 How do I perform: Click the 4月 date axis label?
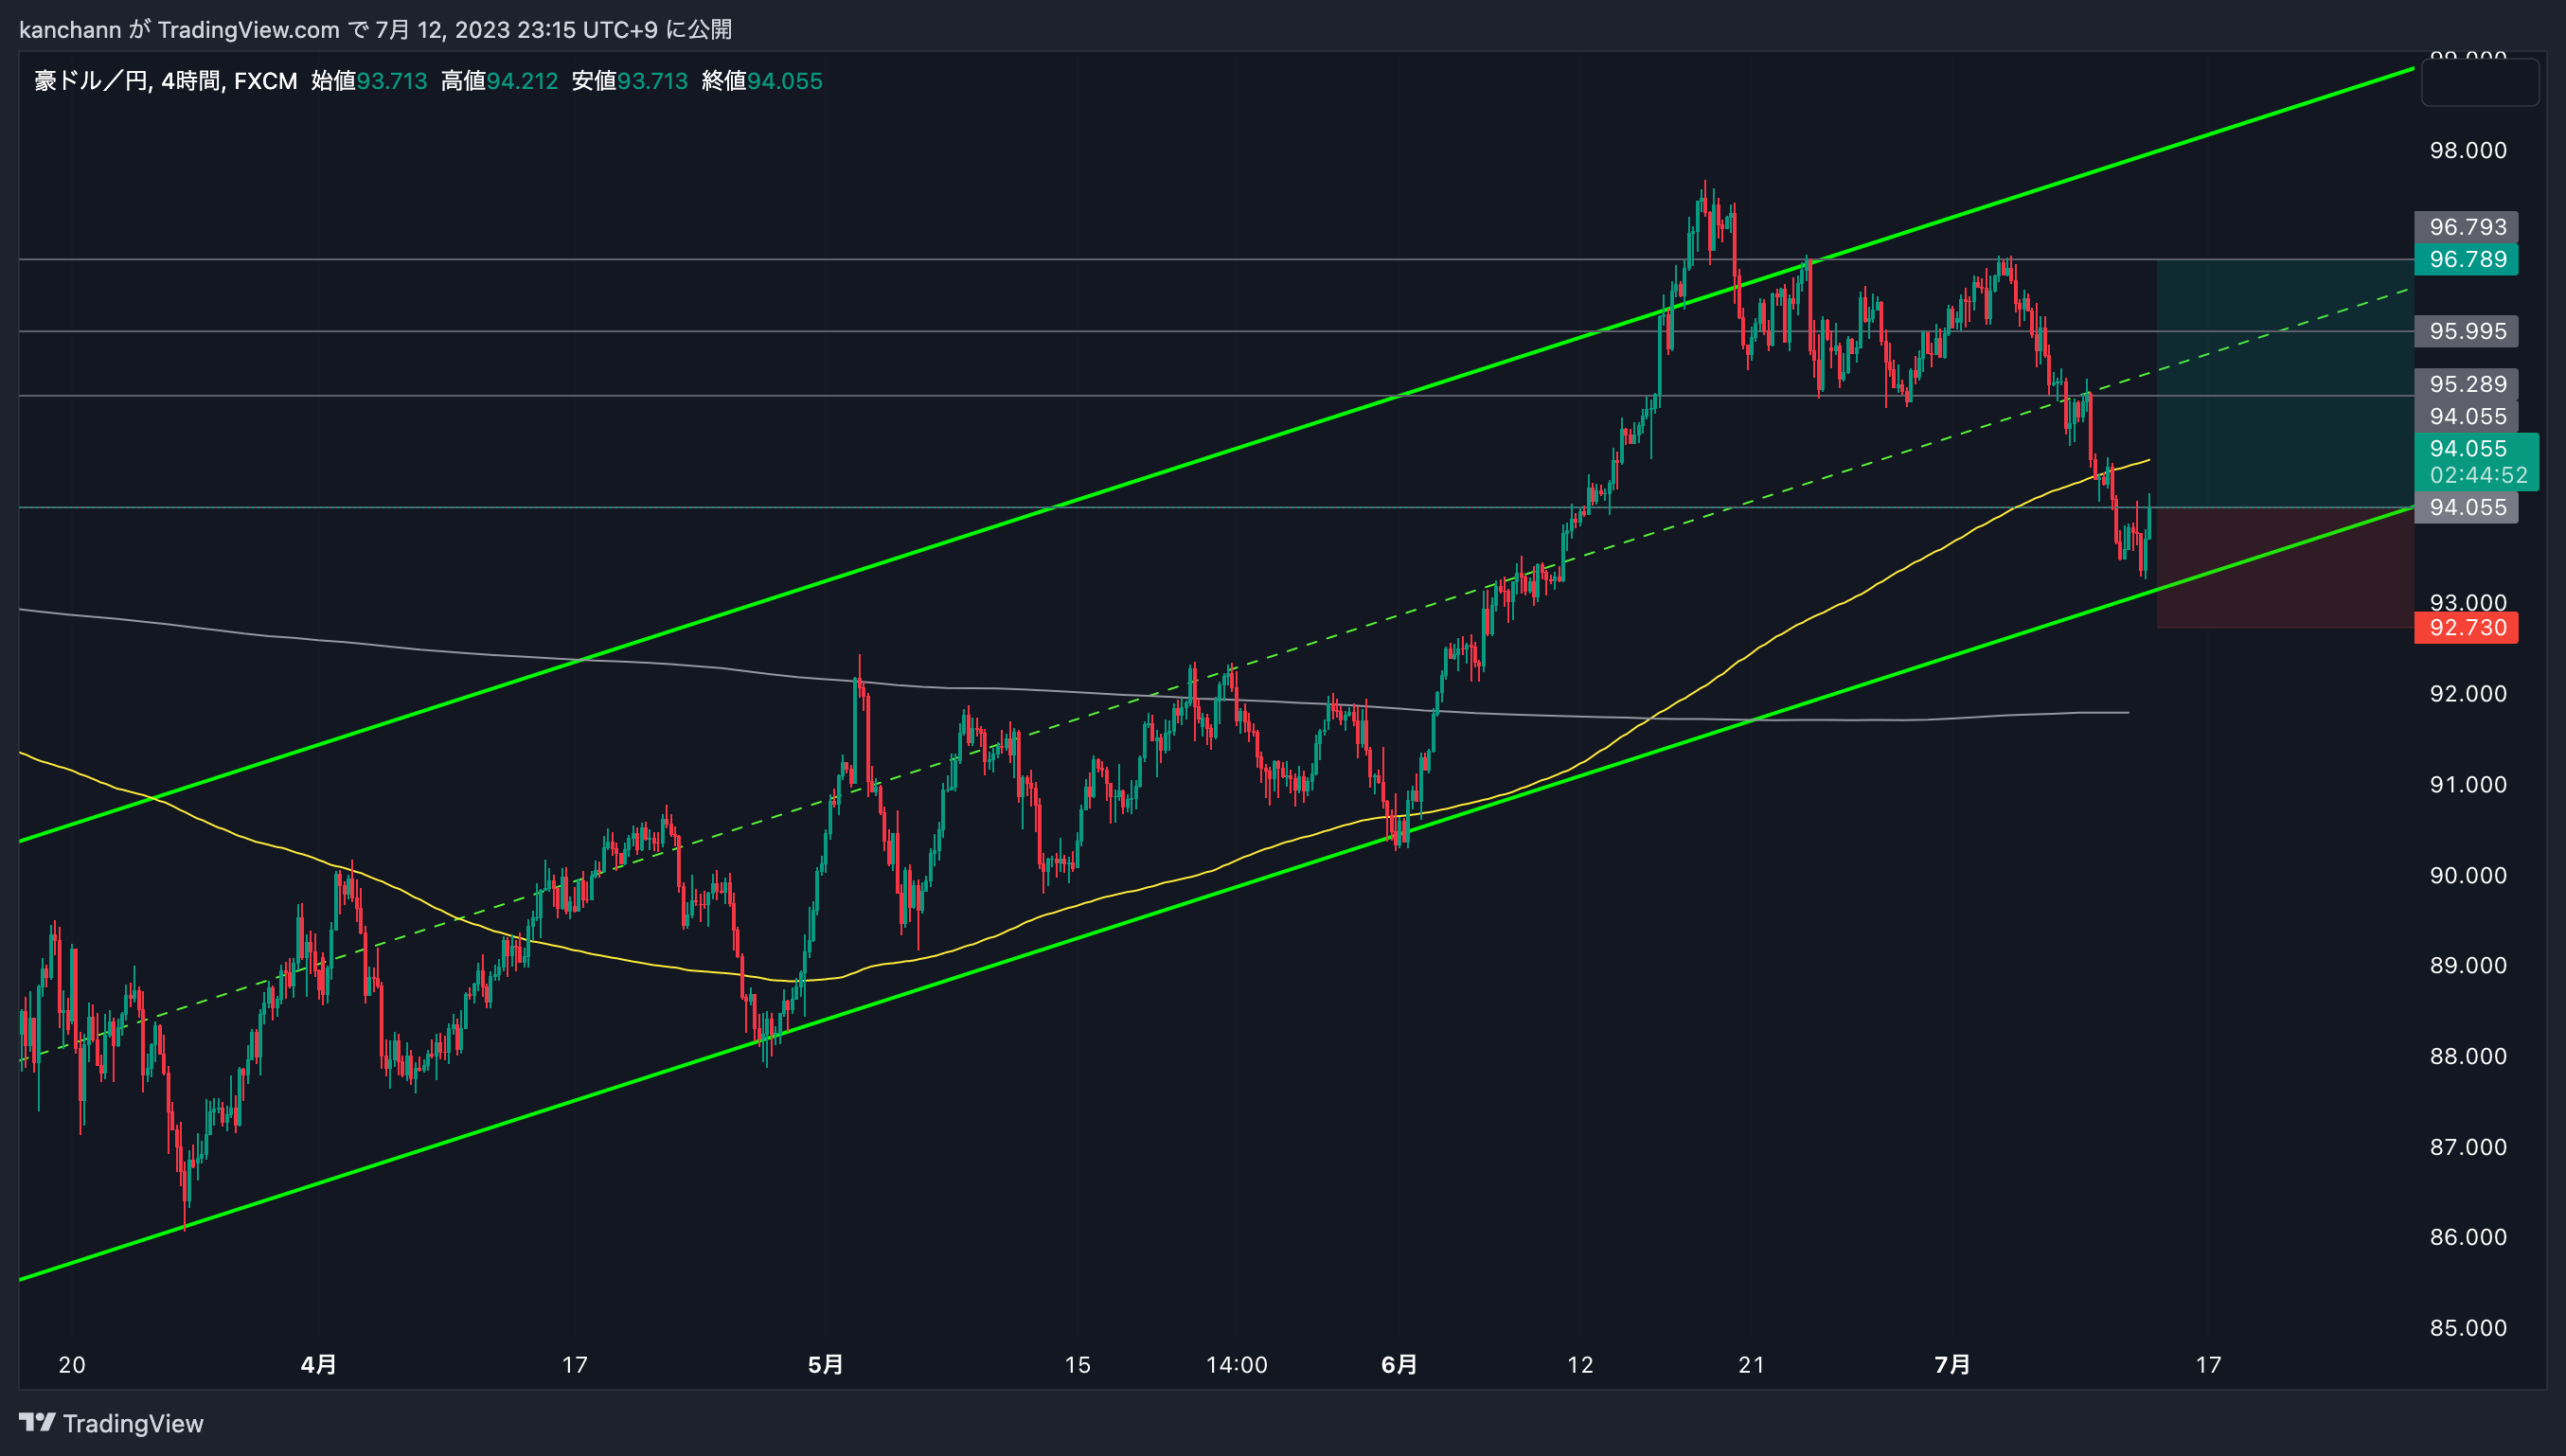coord(319,1364)
